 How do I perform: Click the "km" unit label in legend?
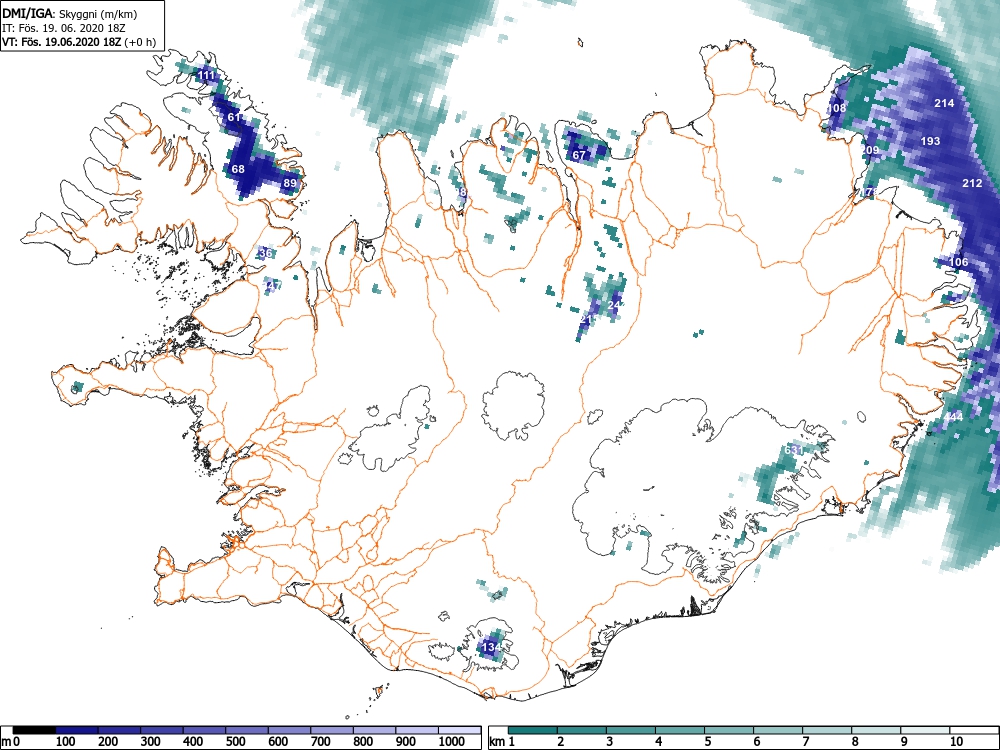[497, 742]
